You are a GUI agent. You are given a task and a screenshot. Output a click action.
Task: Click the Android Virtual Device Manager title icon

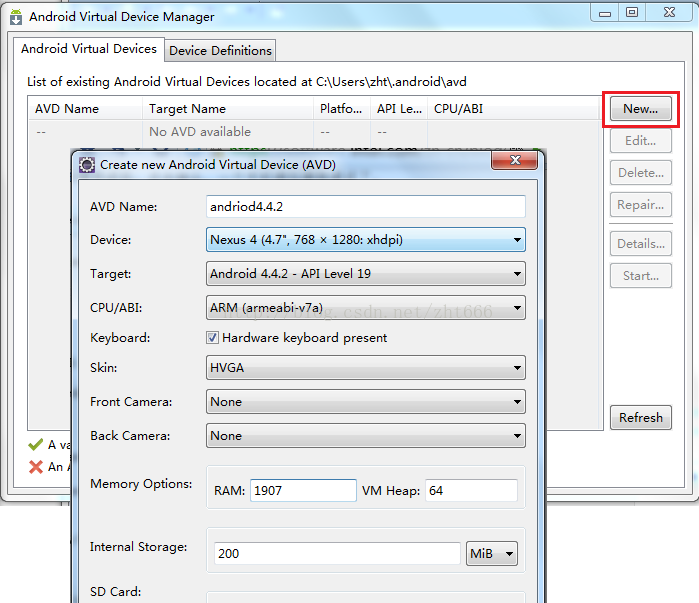click(16, 17)
